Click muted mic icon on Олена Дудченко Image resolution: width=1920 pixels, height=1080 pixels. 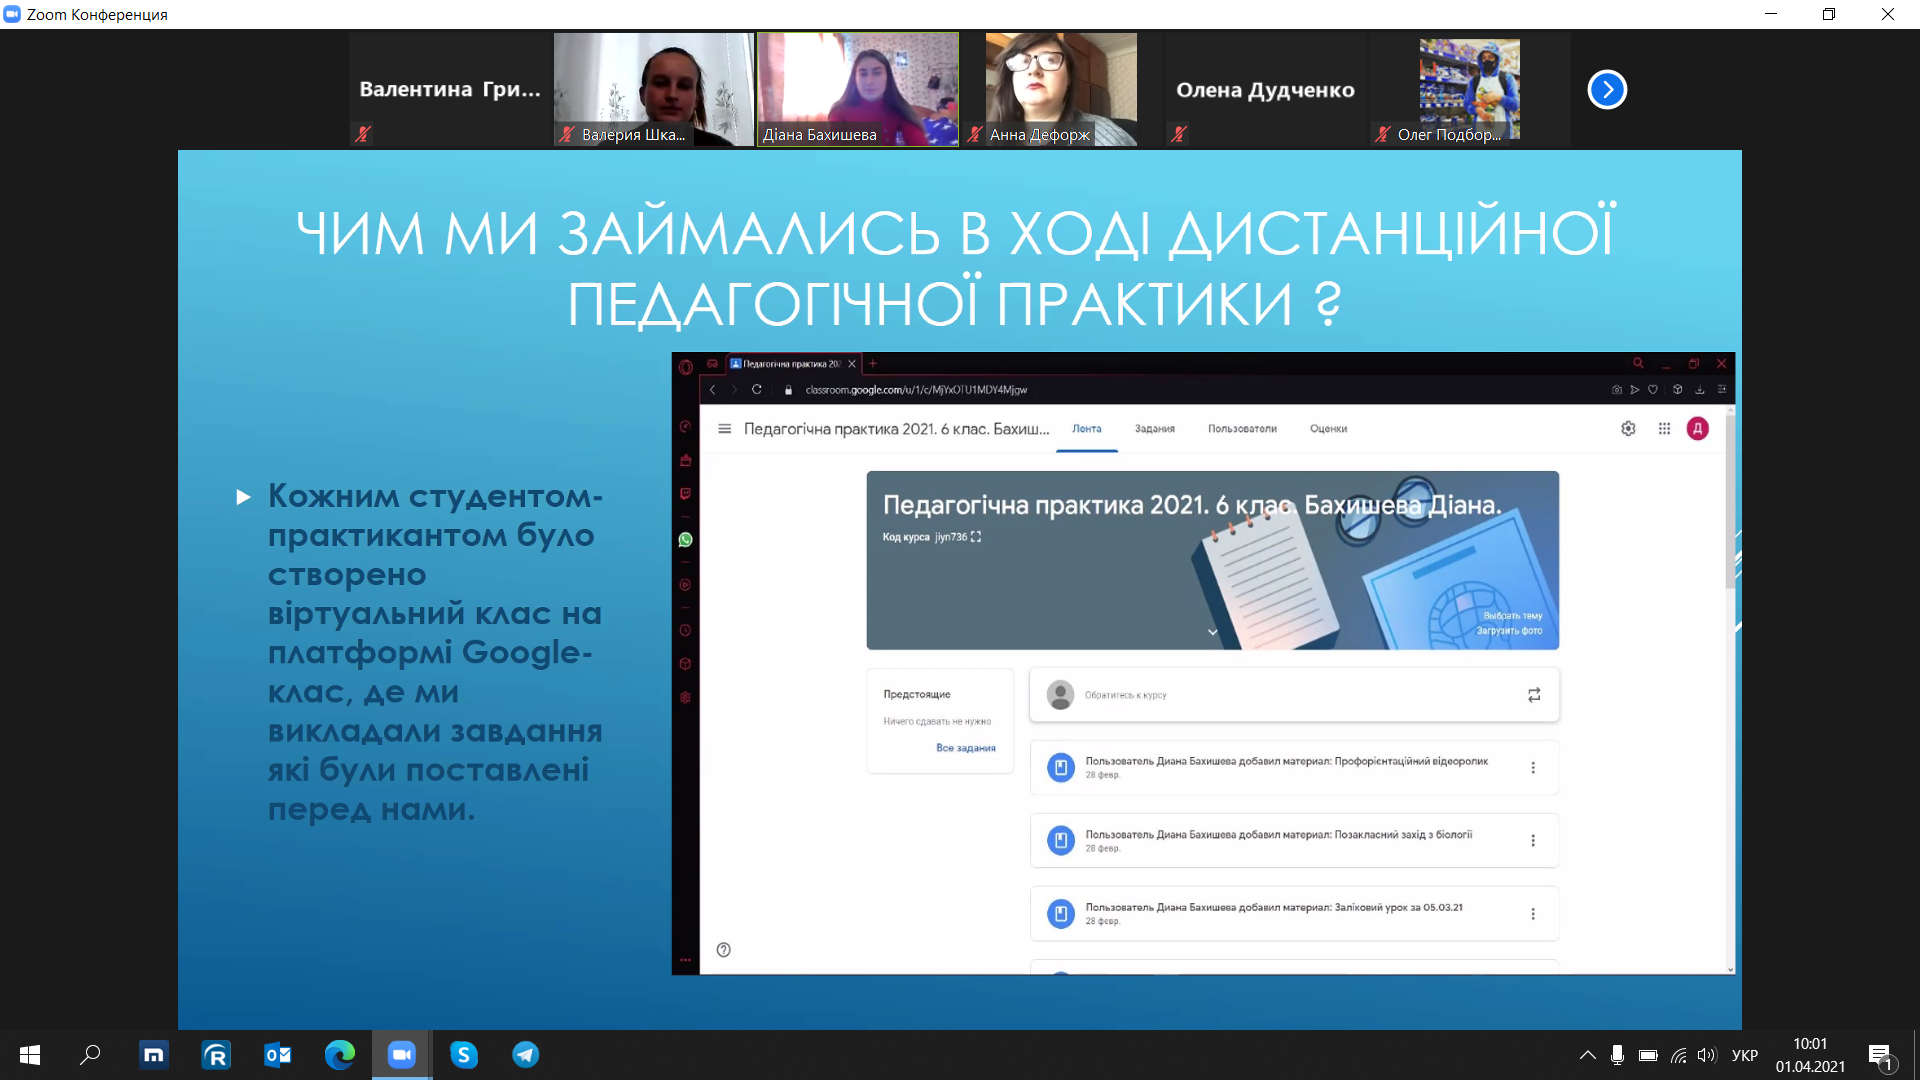[x=1179, y=134]
